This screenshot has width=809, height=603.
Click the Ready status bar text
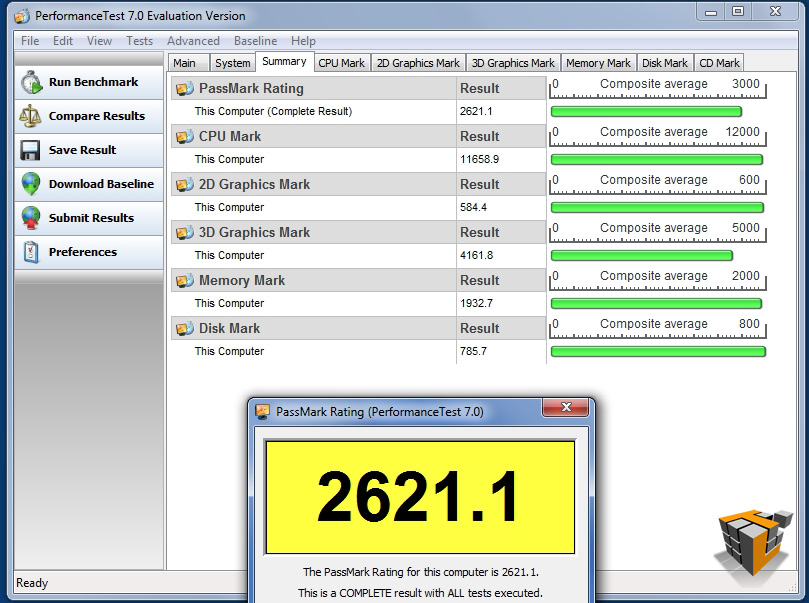32,583
